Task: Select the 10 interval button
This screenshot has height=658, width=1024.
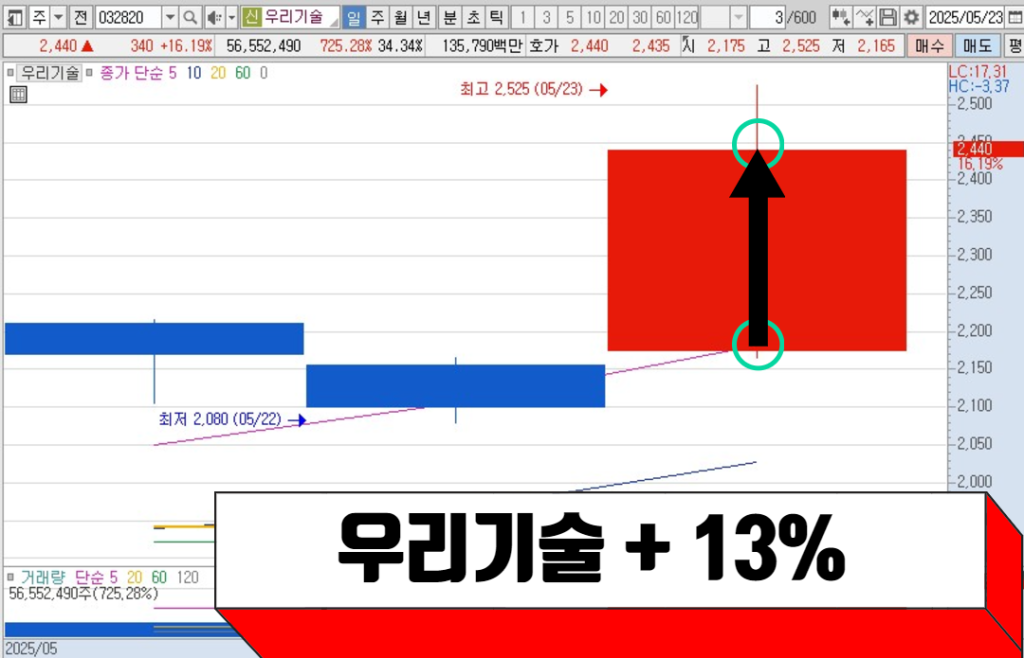Action: click(x=594, y=17)
